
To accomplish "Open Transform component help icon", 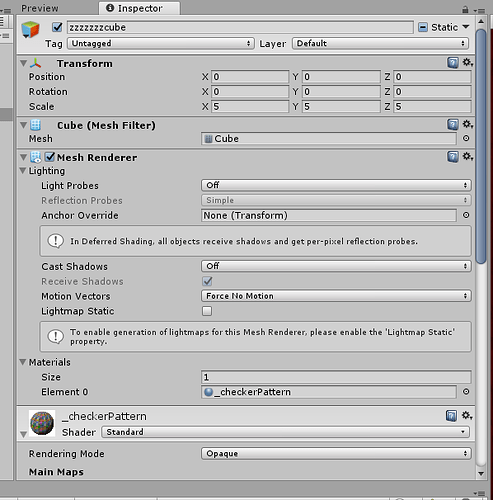I will pyautogui.click(x=453, y=63).
